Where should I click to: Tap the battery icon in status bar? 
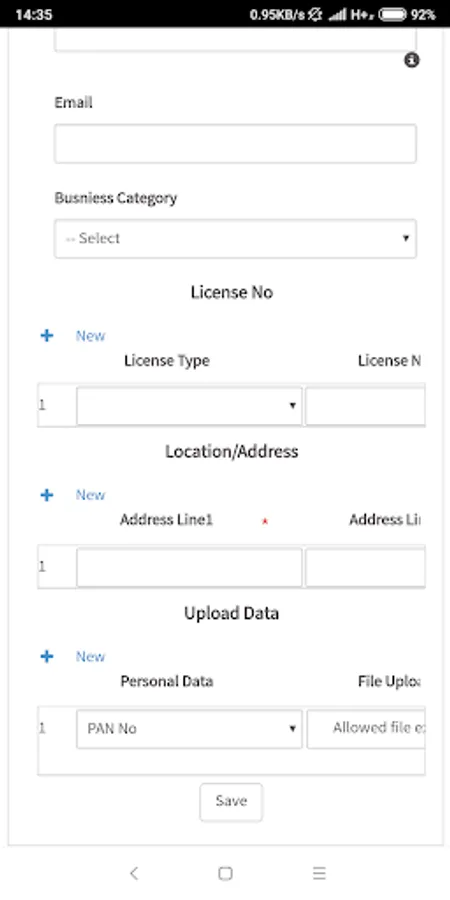click(393, 15)
